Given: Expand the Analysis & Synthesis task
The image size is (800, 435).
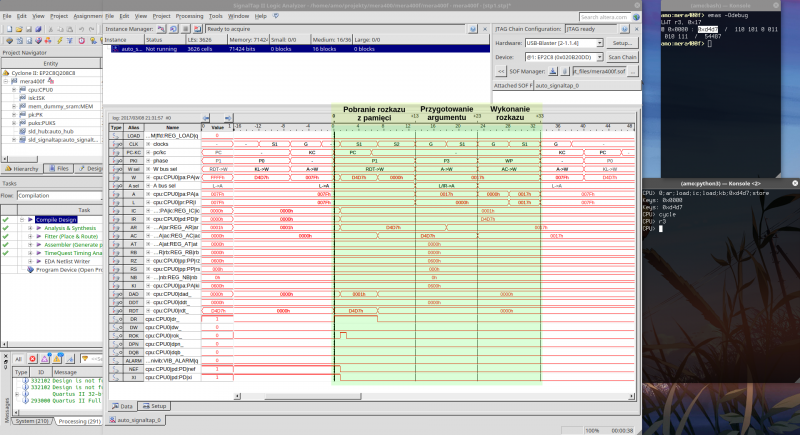Looking at the screenshot, I should tap(29, 228).
